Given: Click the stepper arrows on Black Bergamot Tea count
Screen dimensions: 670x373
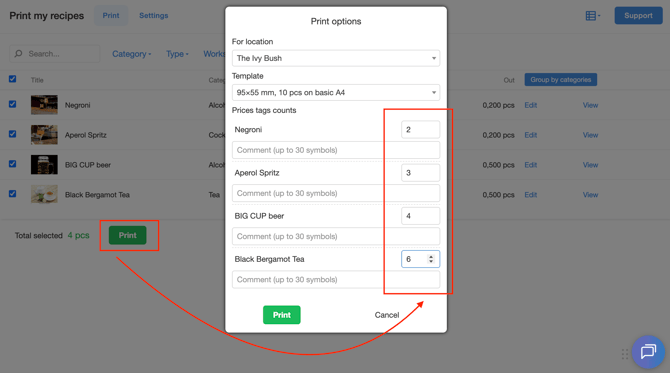Looking at the screenshot, I should [x=431, y=259].
